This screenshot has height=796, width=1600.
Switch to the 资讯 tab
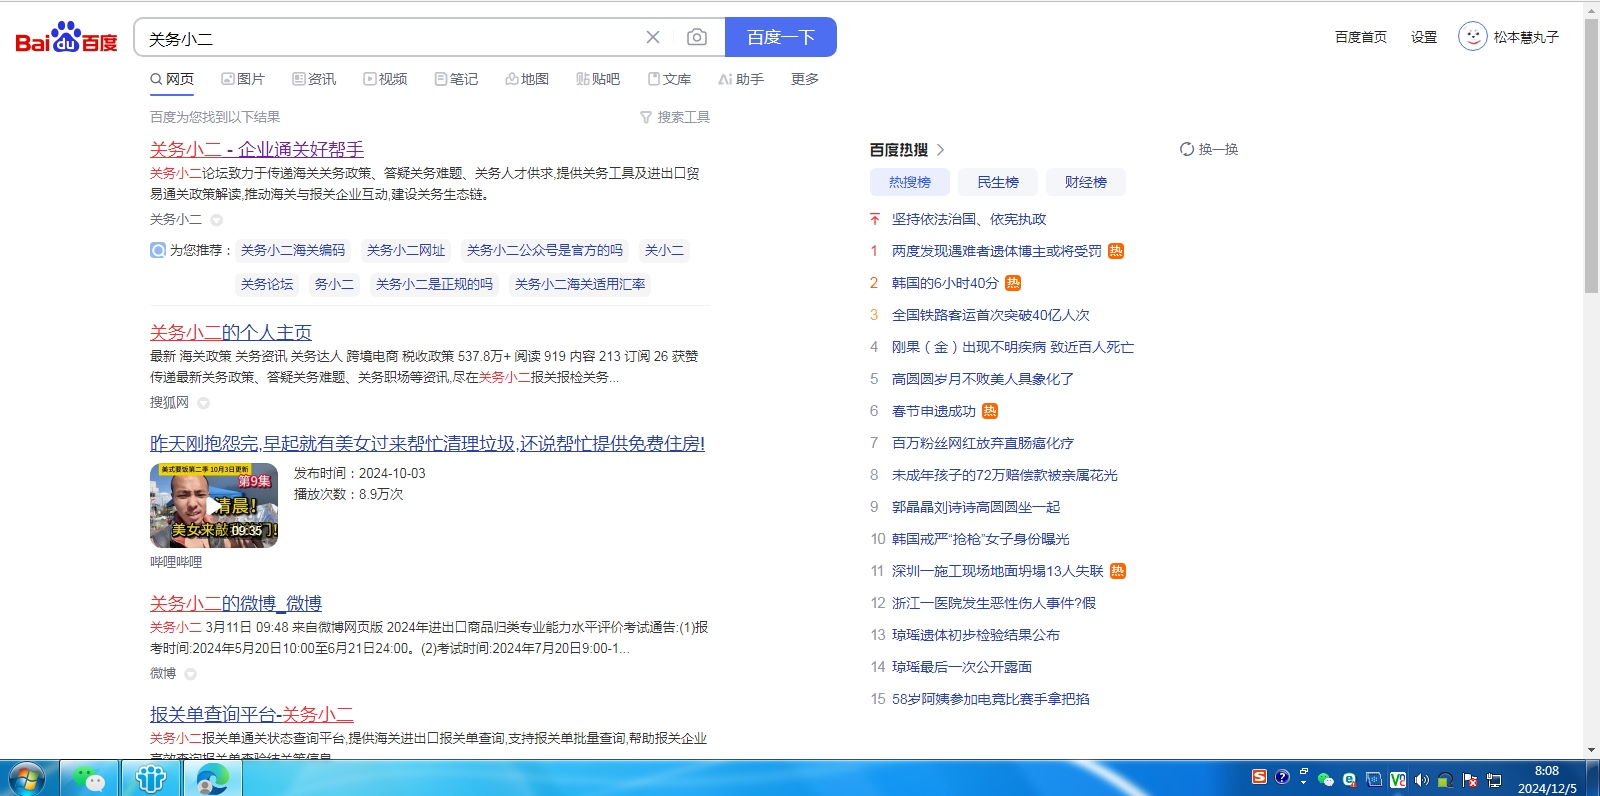(314, 79)
